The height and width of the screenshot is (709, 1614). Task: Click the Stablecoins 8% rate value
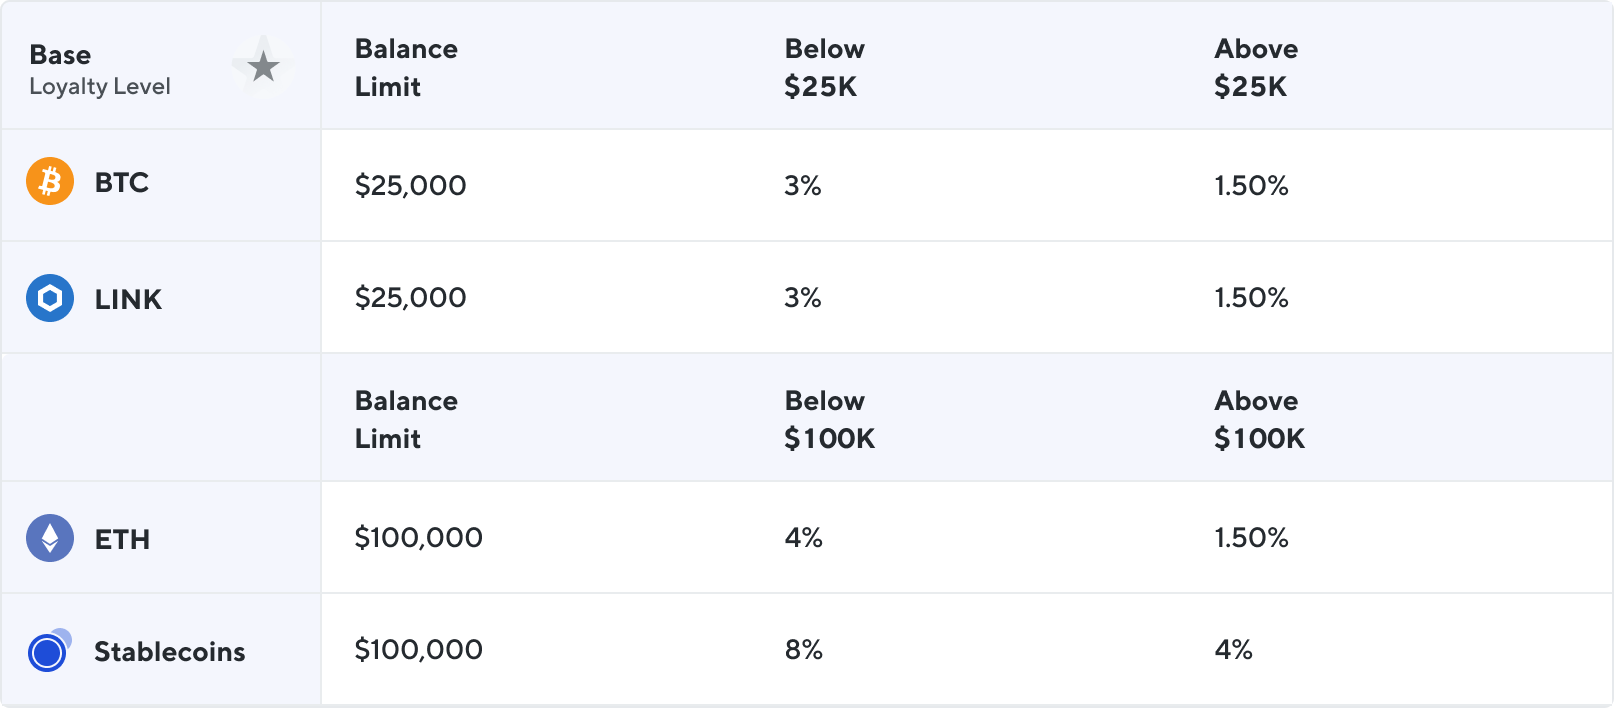point(803,649)
